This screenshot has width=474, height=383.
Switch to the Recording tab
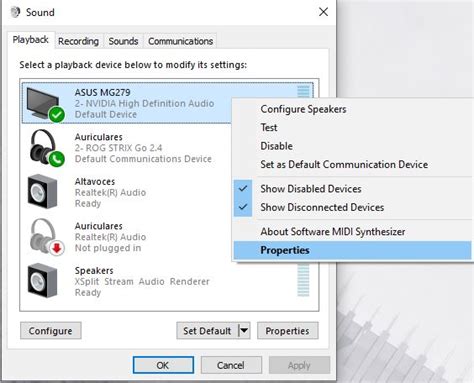pos(78,41)
